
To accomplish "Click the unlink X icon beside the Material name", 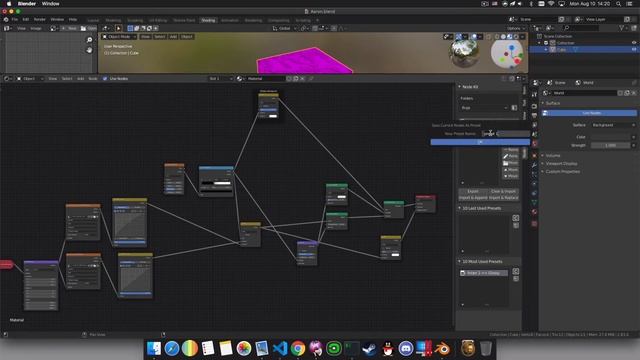I will [302, 78].
